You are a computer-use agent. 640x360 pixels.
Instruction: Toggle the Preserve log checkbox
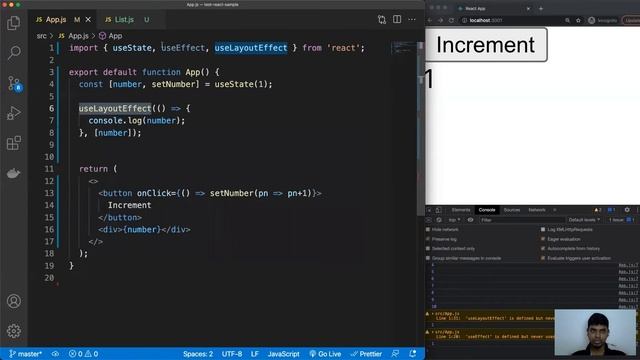(428, 239)
